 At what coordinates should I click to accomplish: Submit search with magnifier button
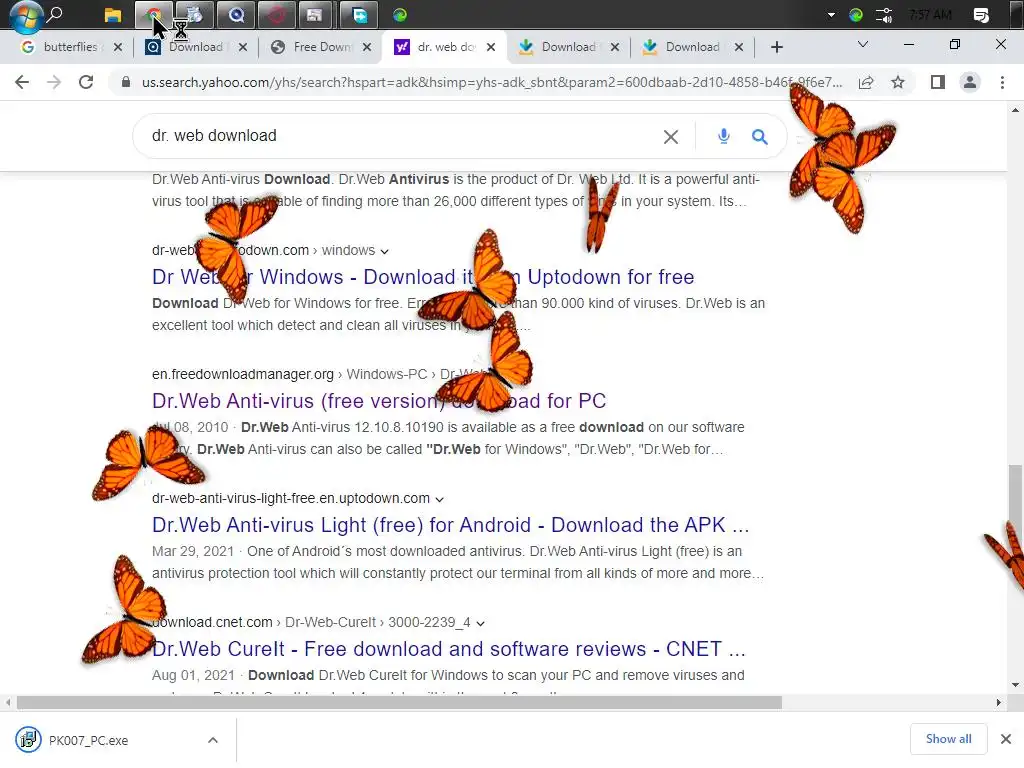pos(759,136)
